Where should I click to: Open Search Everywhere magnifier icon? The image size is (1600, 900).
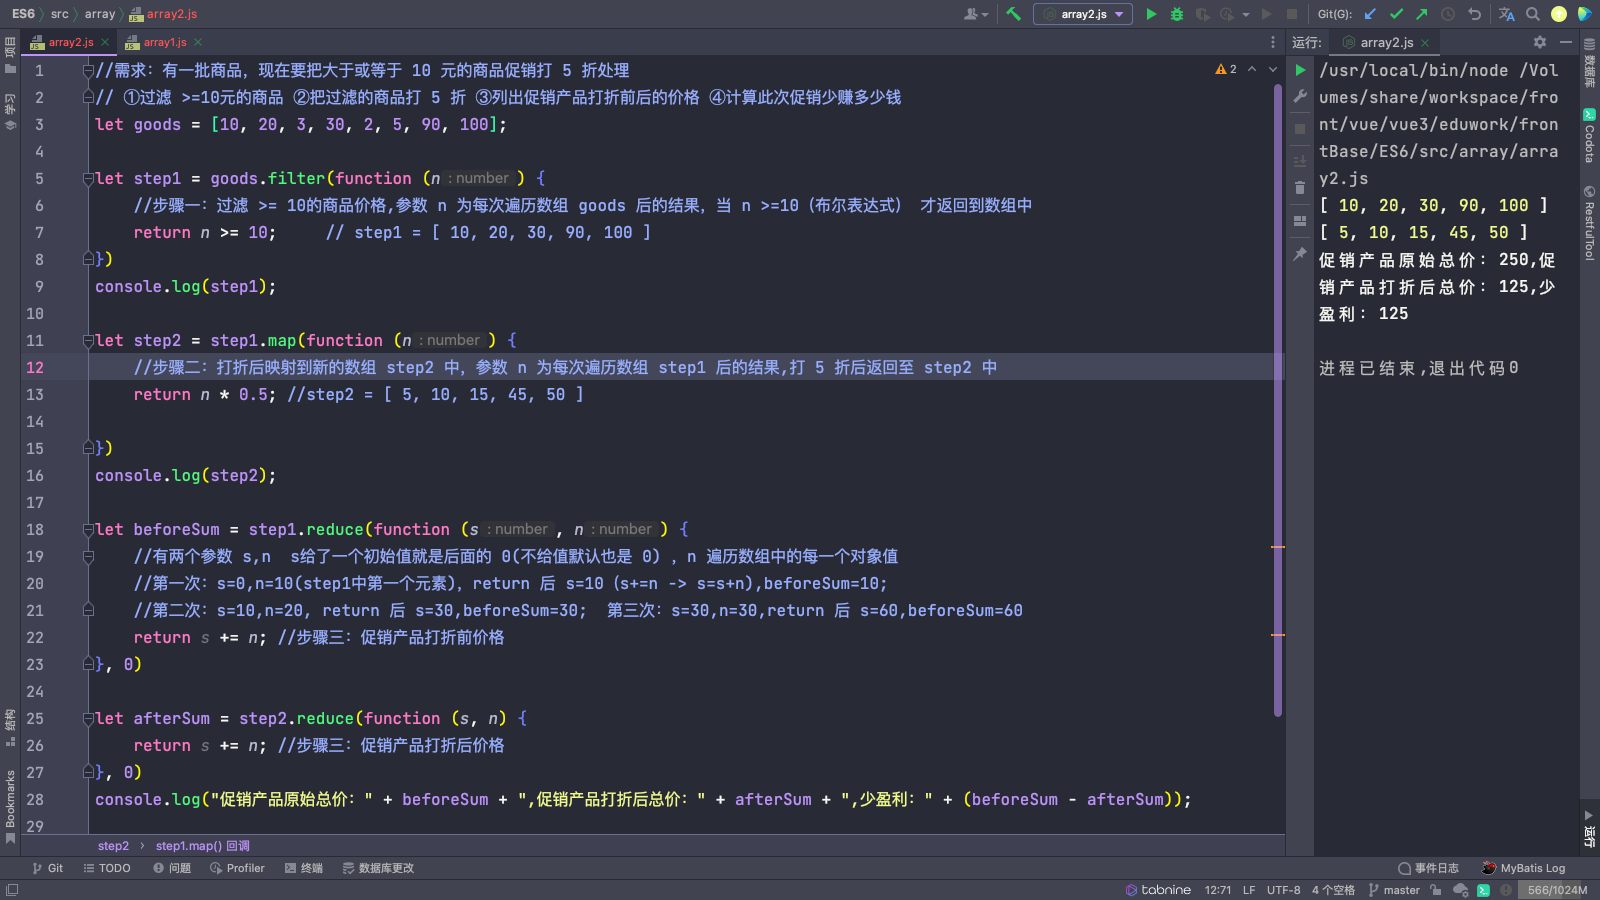[x=1532, y=14]
